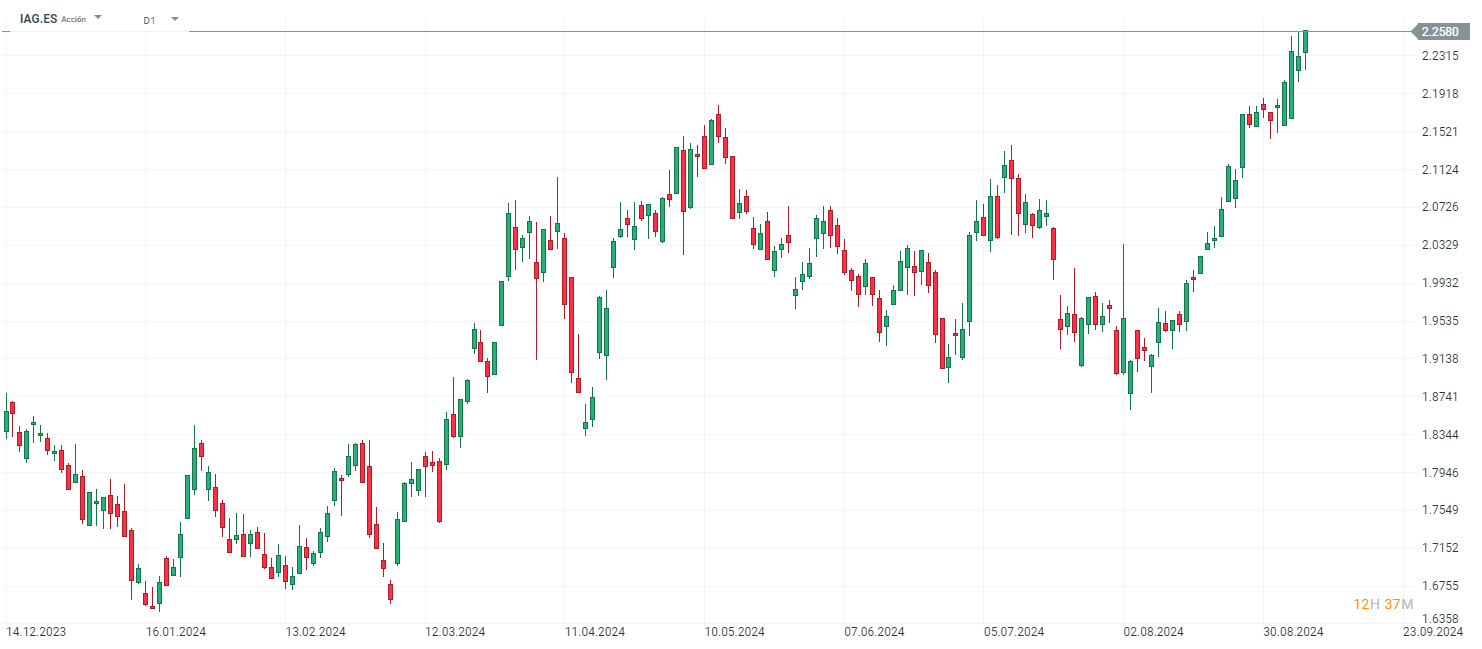Select the 16.01.2024 date axis label
1482x649 pixels.
click(x=176, y=632)
